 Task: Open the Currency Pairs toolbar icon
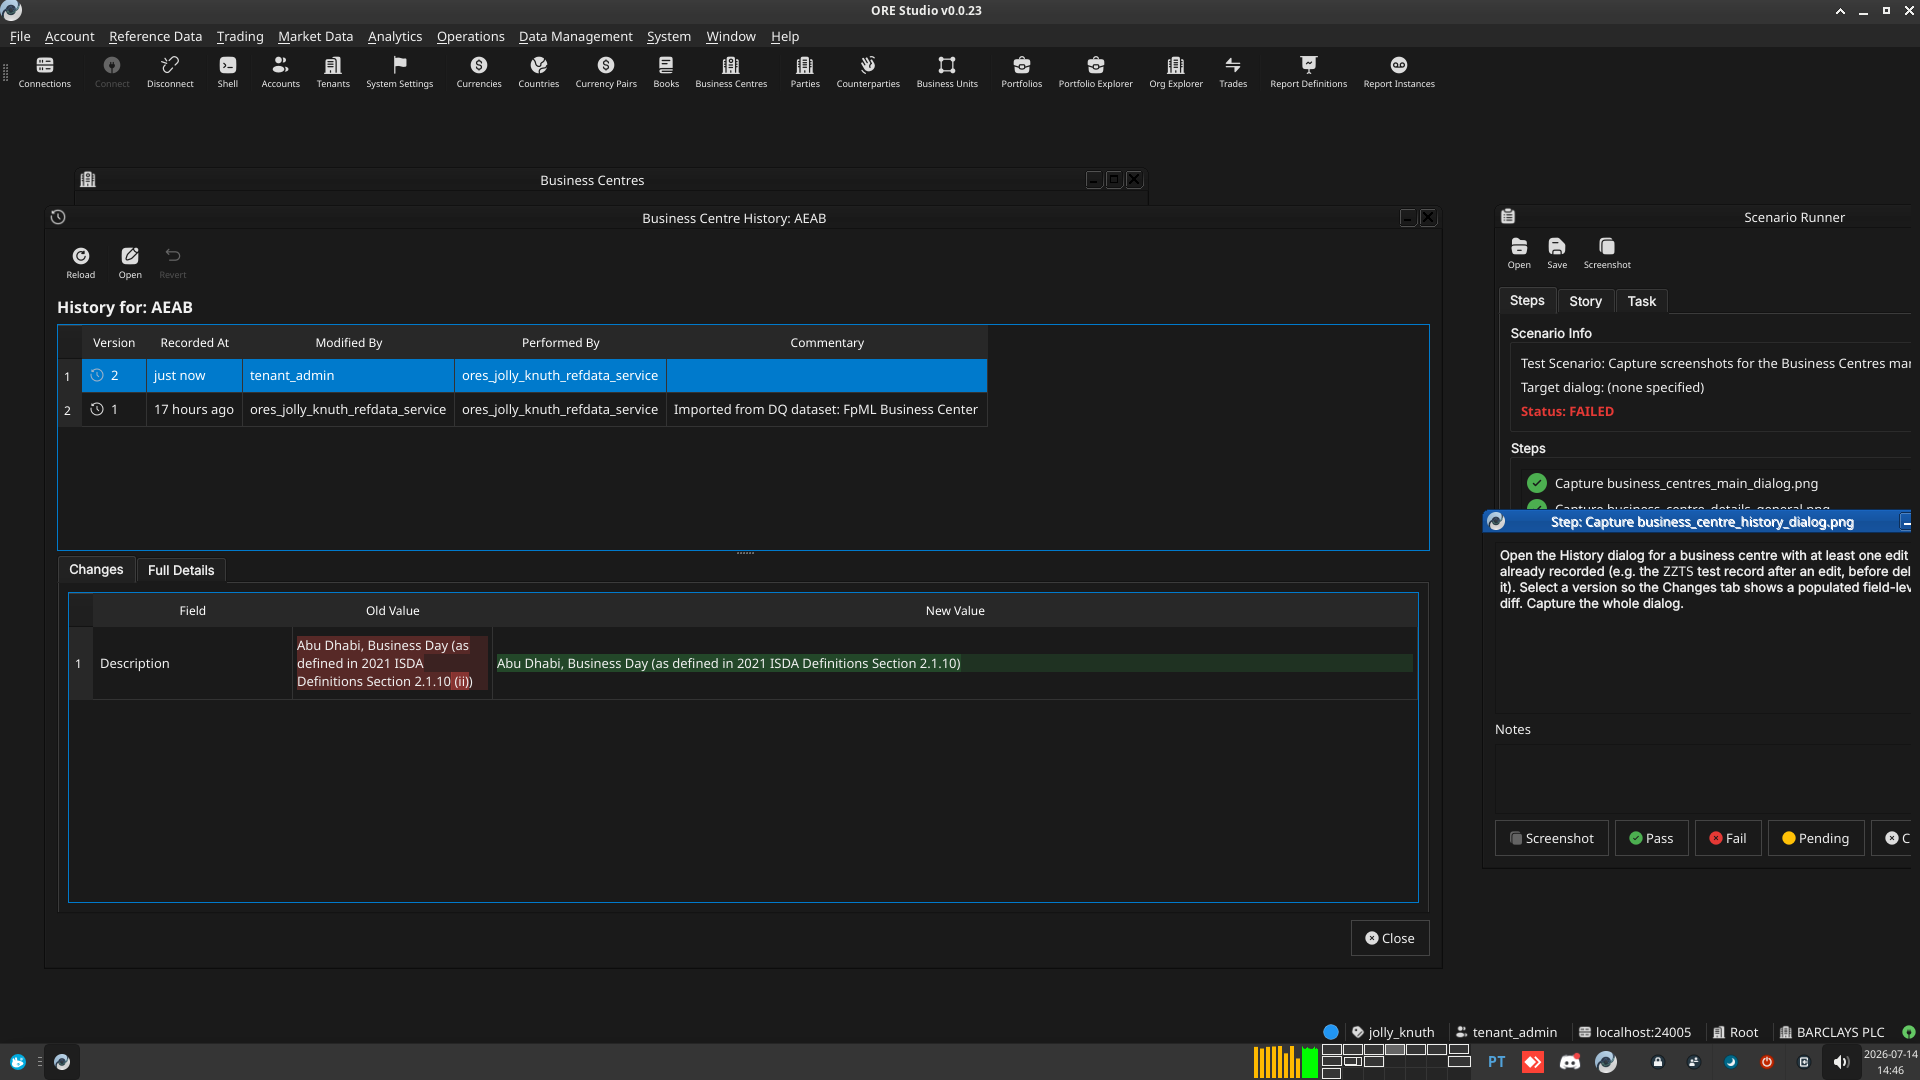point(606,72)
